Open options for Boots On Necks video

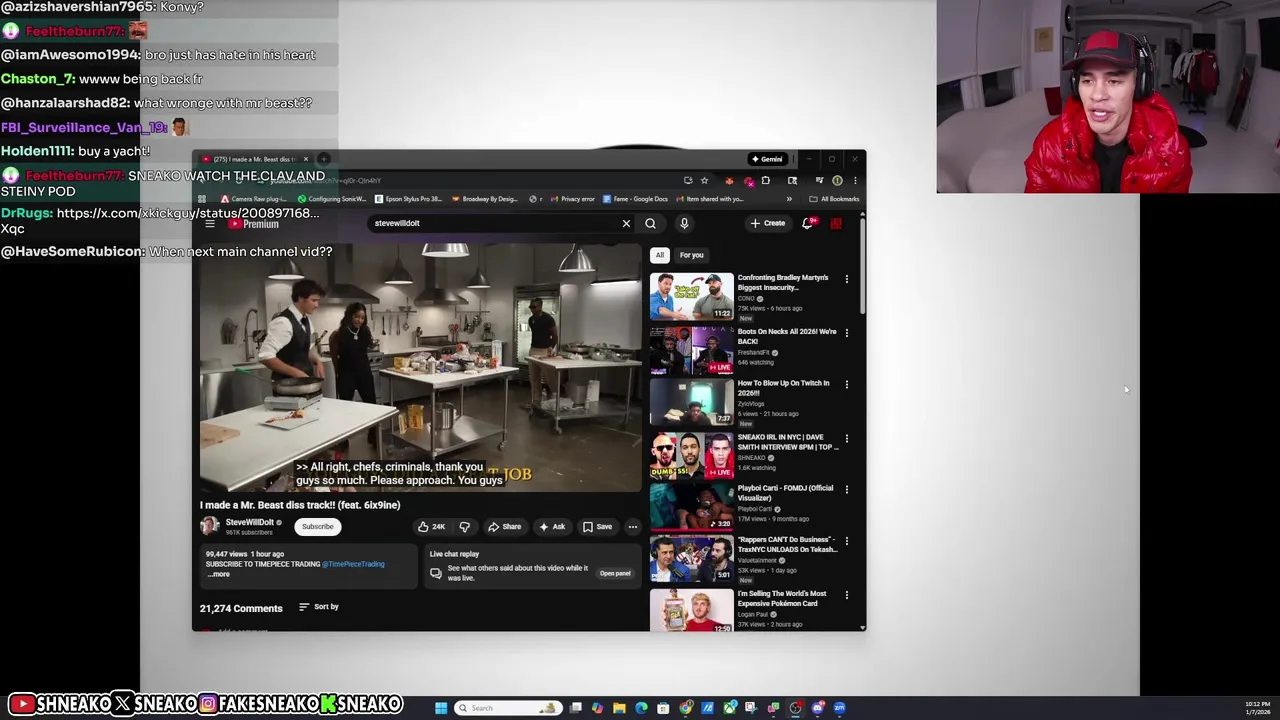(x=847, y=333)
